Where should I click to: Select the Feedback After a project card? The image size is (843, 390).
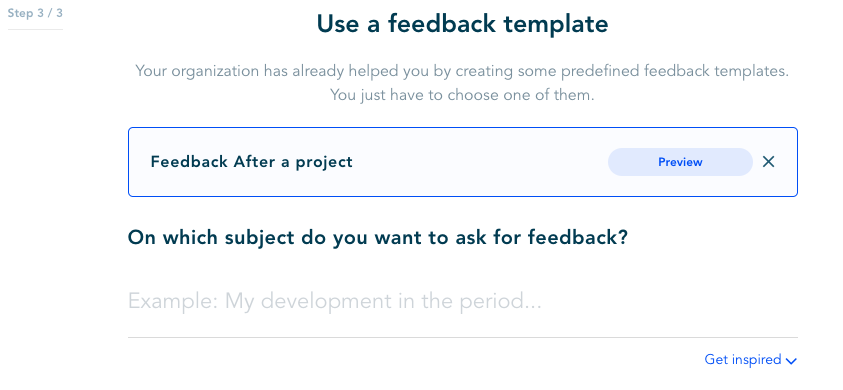pyautogui.click(x=462, y=162)
